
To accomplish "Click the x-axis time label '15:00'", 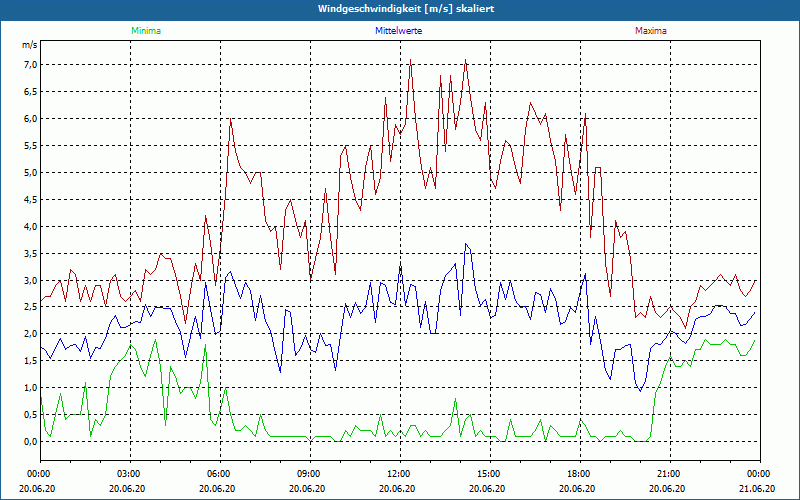I will (x=490, y=474).
